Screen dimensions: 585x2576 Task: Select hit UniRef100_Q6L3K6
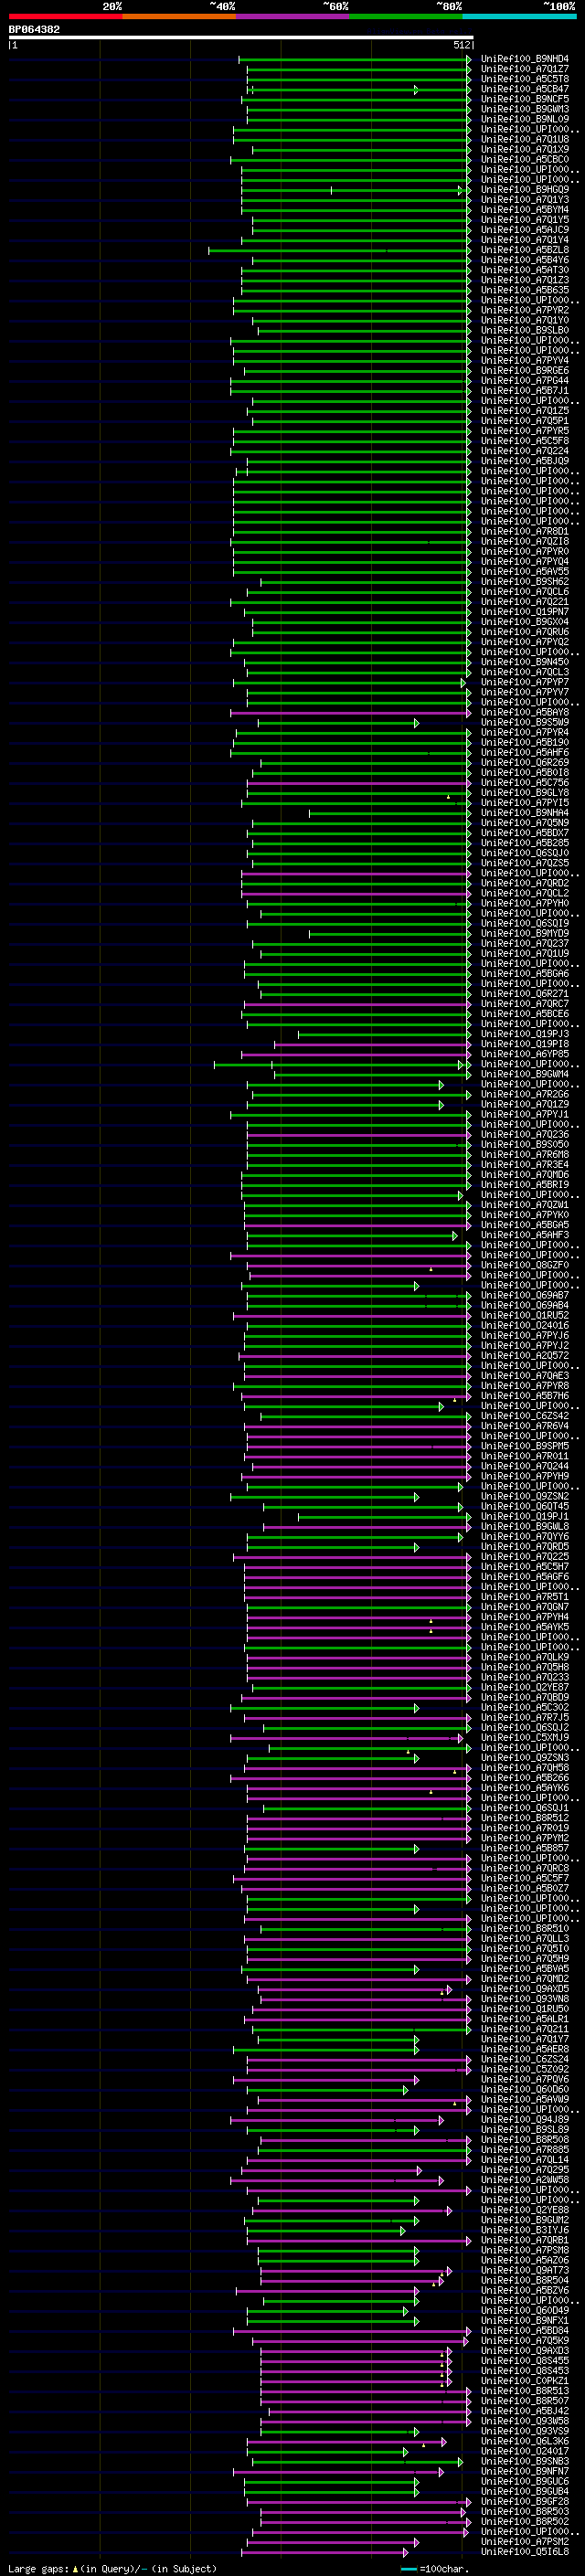[x=525, y=2442]
